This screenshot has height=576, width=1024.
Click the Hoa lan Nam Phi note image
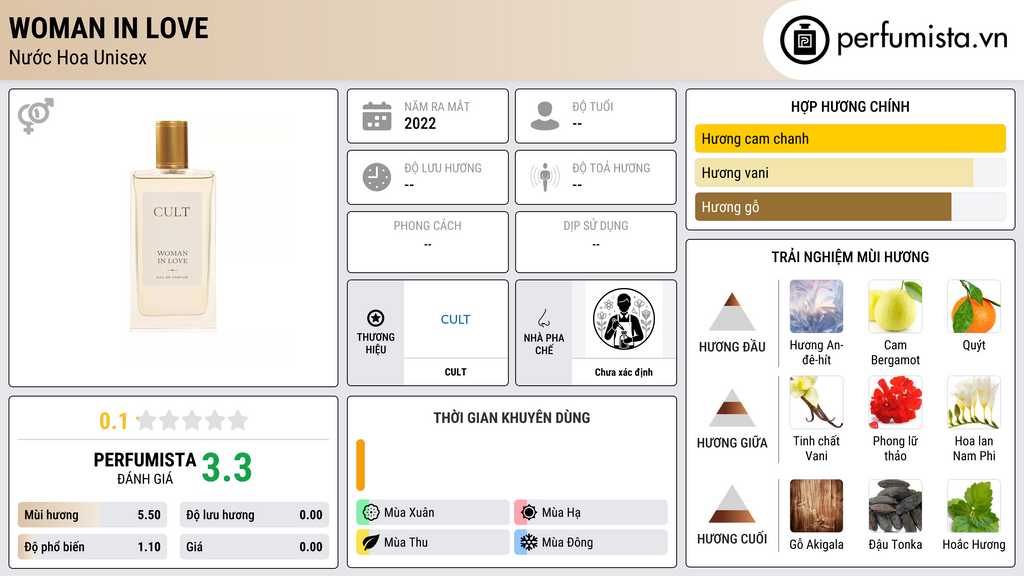pyautogui.click(x=974, y=402)
